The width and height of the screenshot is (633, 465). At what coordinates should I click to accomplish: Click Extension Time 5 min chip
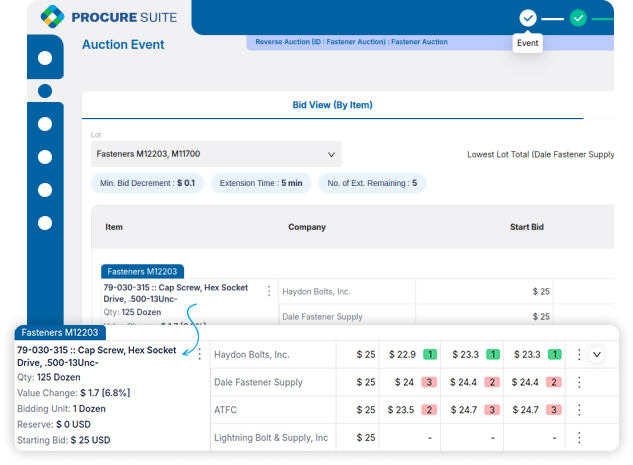pos(261,183)
